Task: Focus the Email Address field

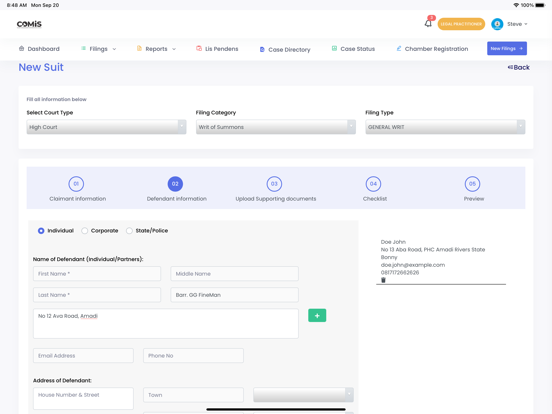Action: coord(83,356)
